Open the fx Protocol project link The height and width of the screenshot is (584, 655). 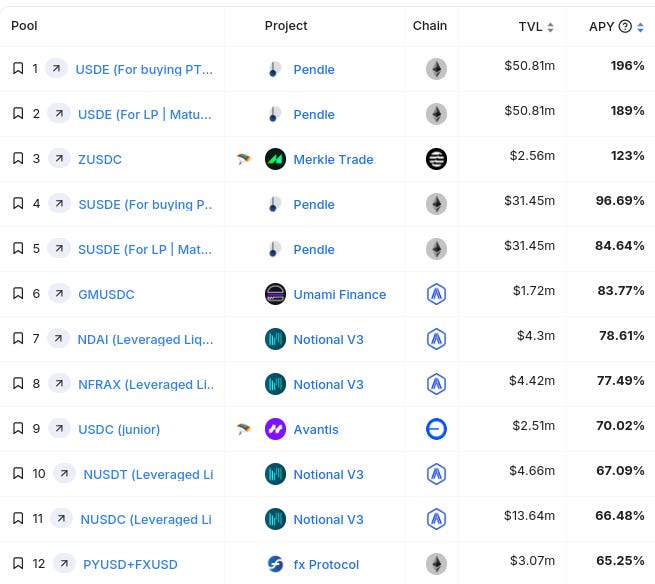click(326, 564)
